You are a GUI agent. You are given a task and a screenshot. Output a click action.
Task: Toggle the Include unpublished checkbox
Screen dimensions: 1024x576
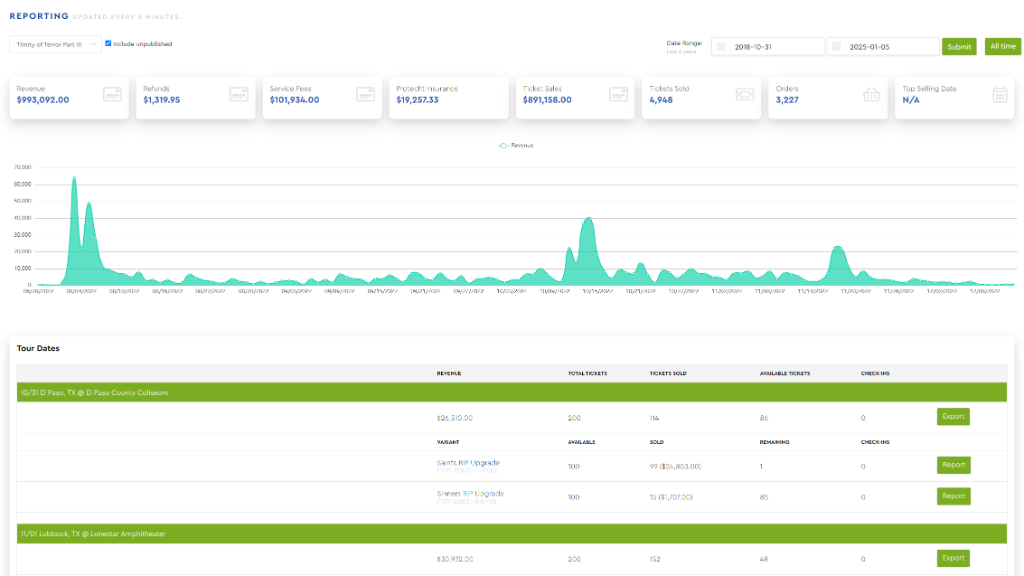coord(108,43)
